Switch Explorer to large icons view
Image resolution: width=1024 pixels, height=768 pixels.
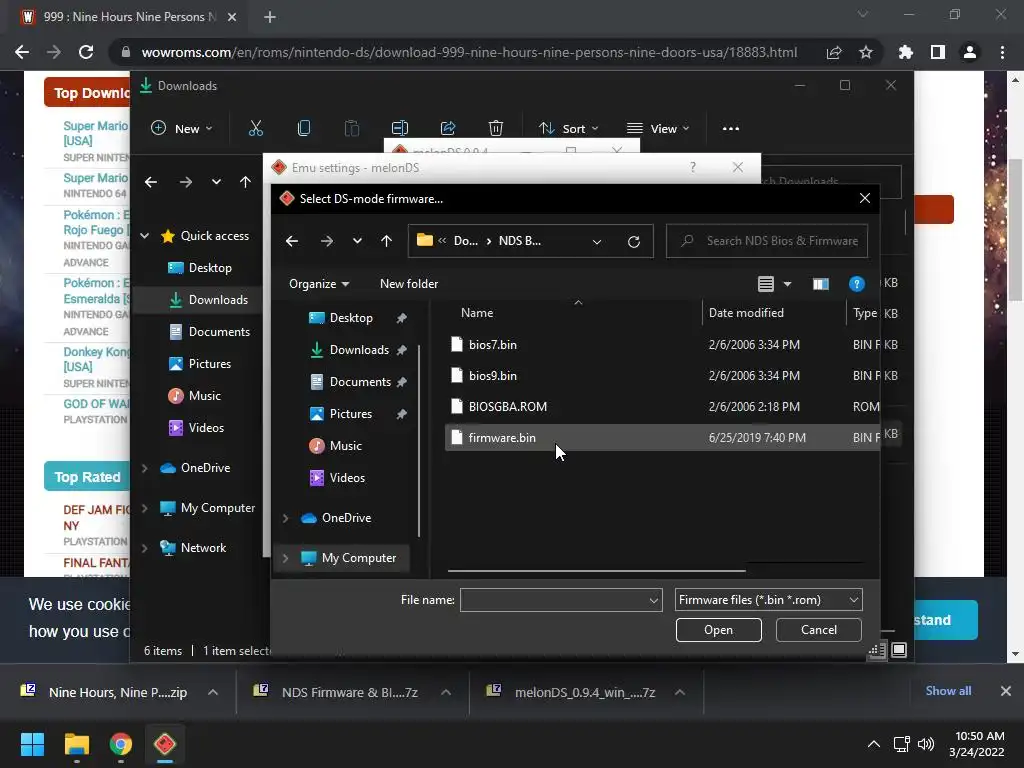coord(899,650)
